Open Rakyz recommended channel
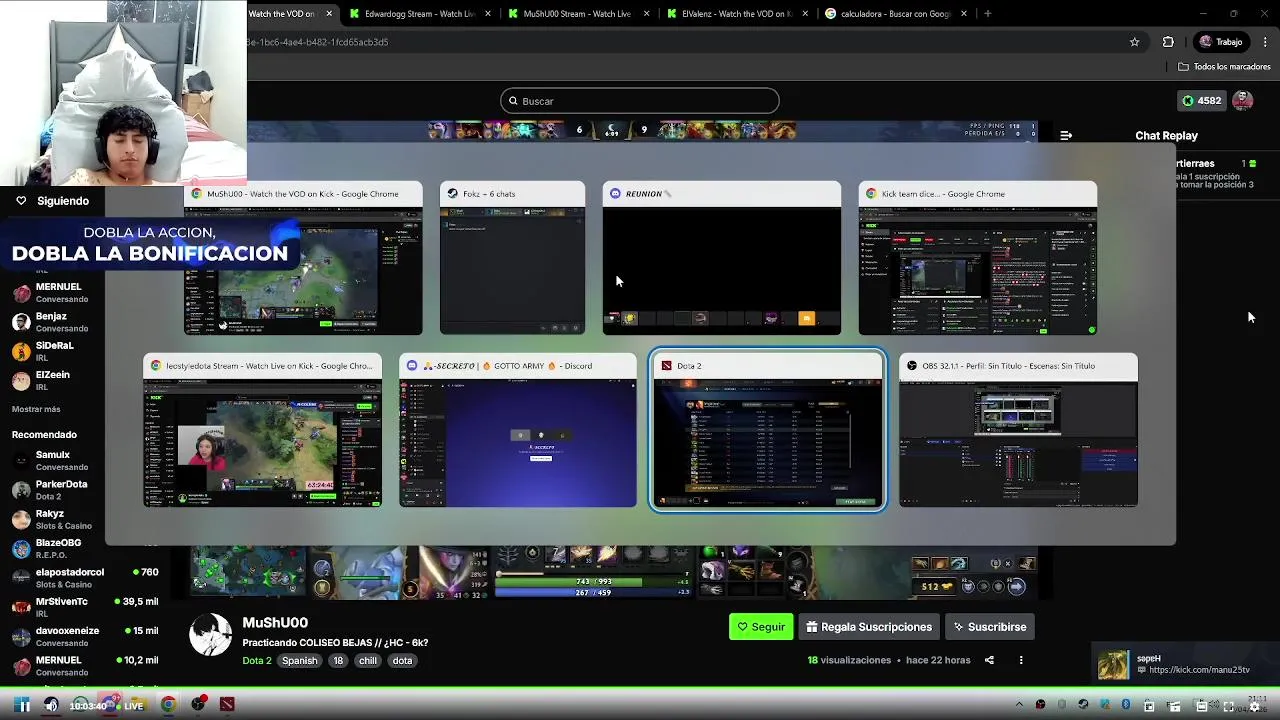 click(x=50, y=519)
